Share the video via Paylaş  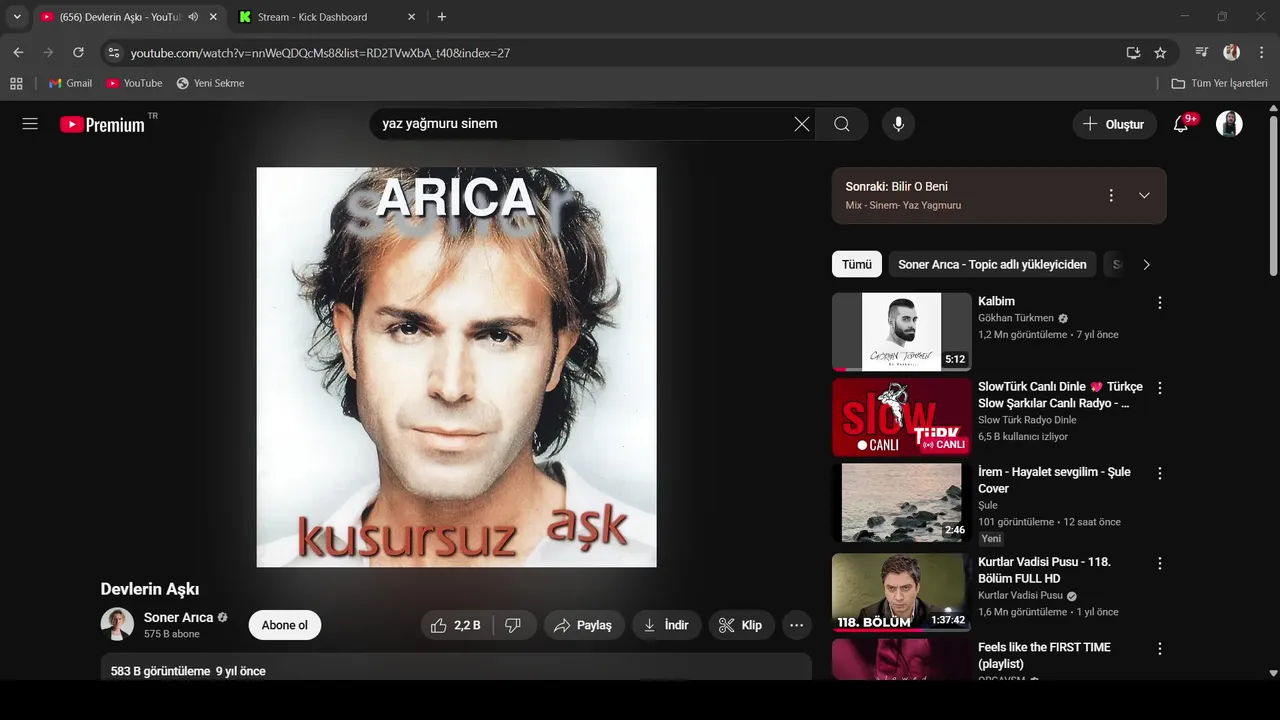pos(584,625)
